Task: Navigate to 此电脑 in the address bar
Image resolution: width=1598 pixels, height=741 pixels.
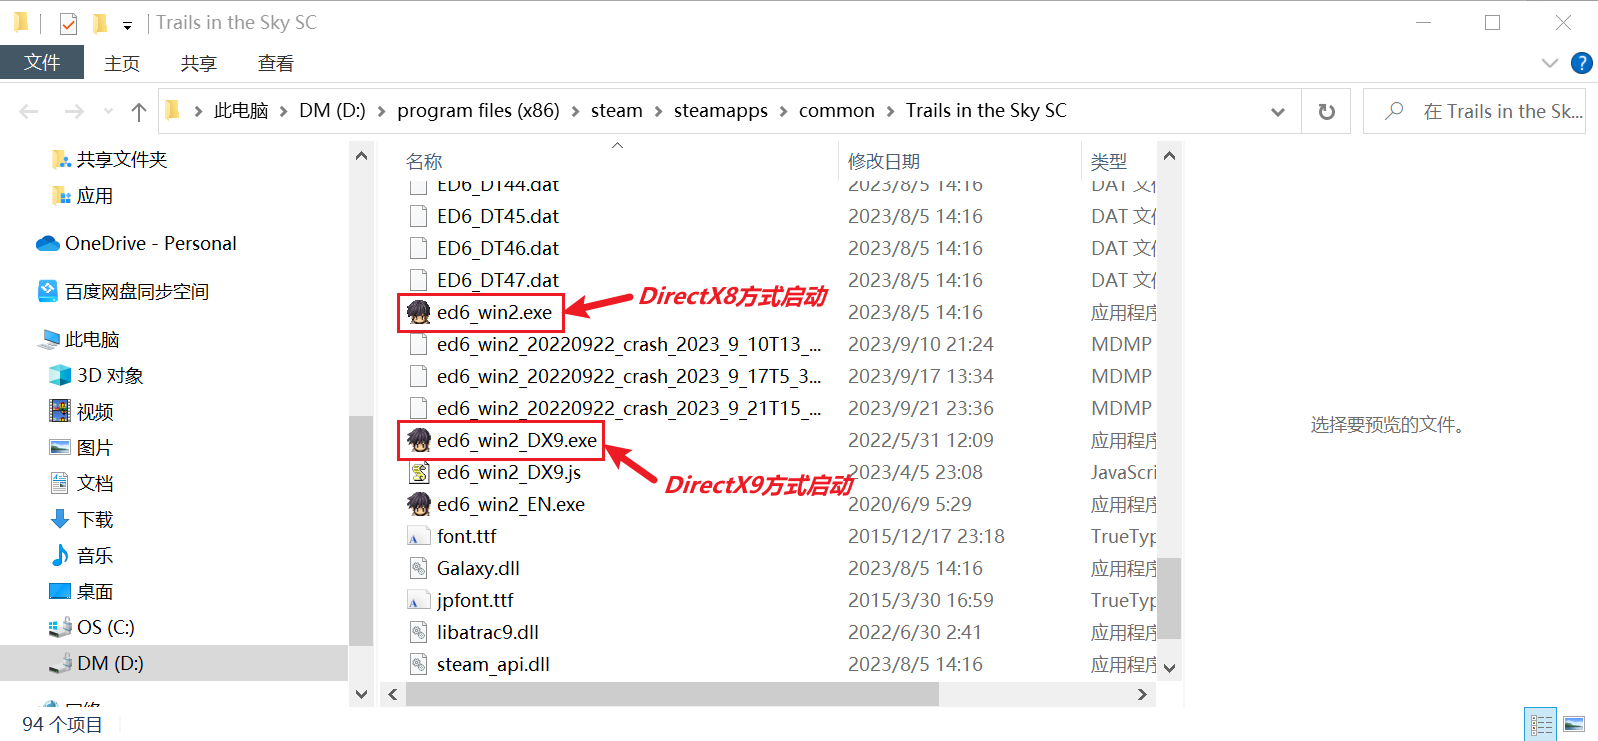Action: click(241, 111)
